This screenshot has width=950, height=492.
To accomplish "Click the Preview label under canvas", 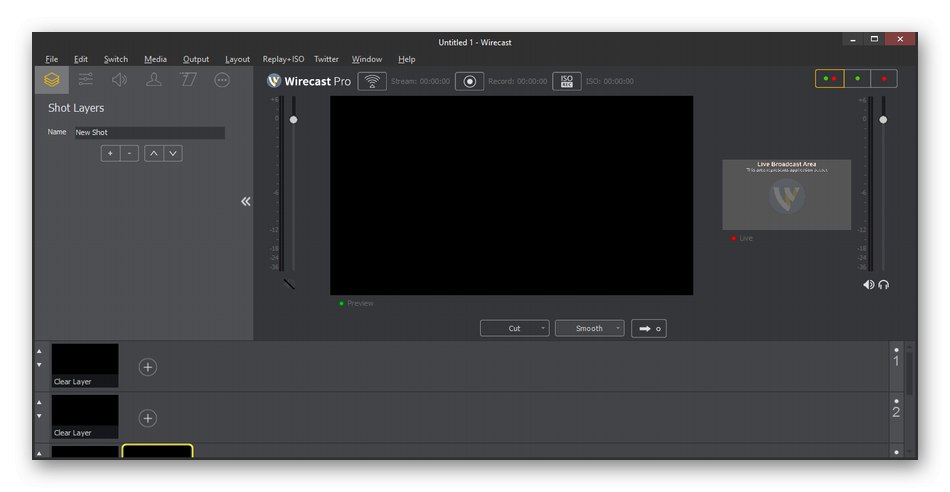I will pyautogui.click(x=360, y=303).
